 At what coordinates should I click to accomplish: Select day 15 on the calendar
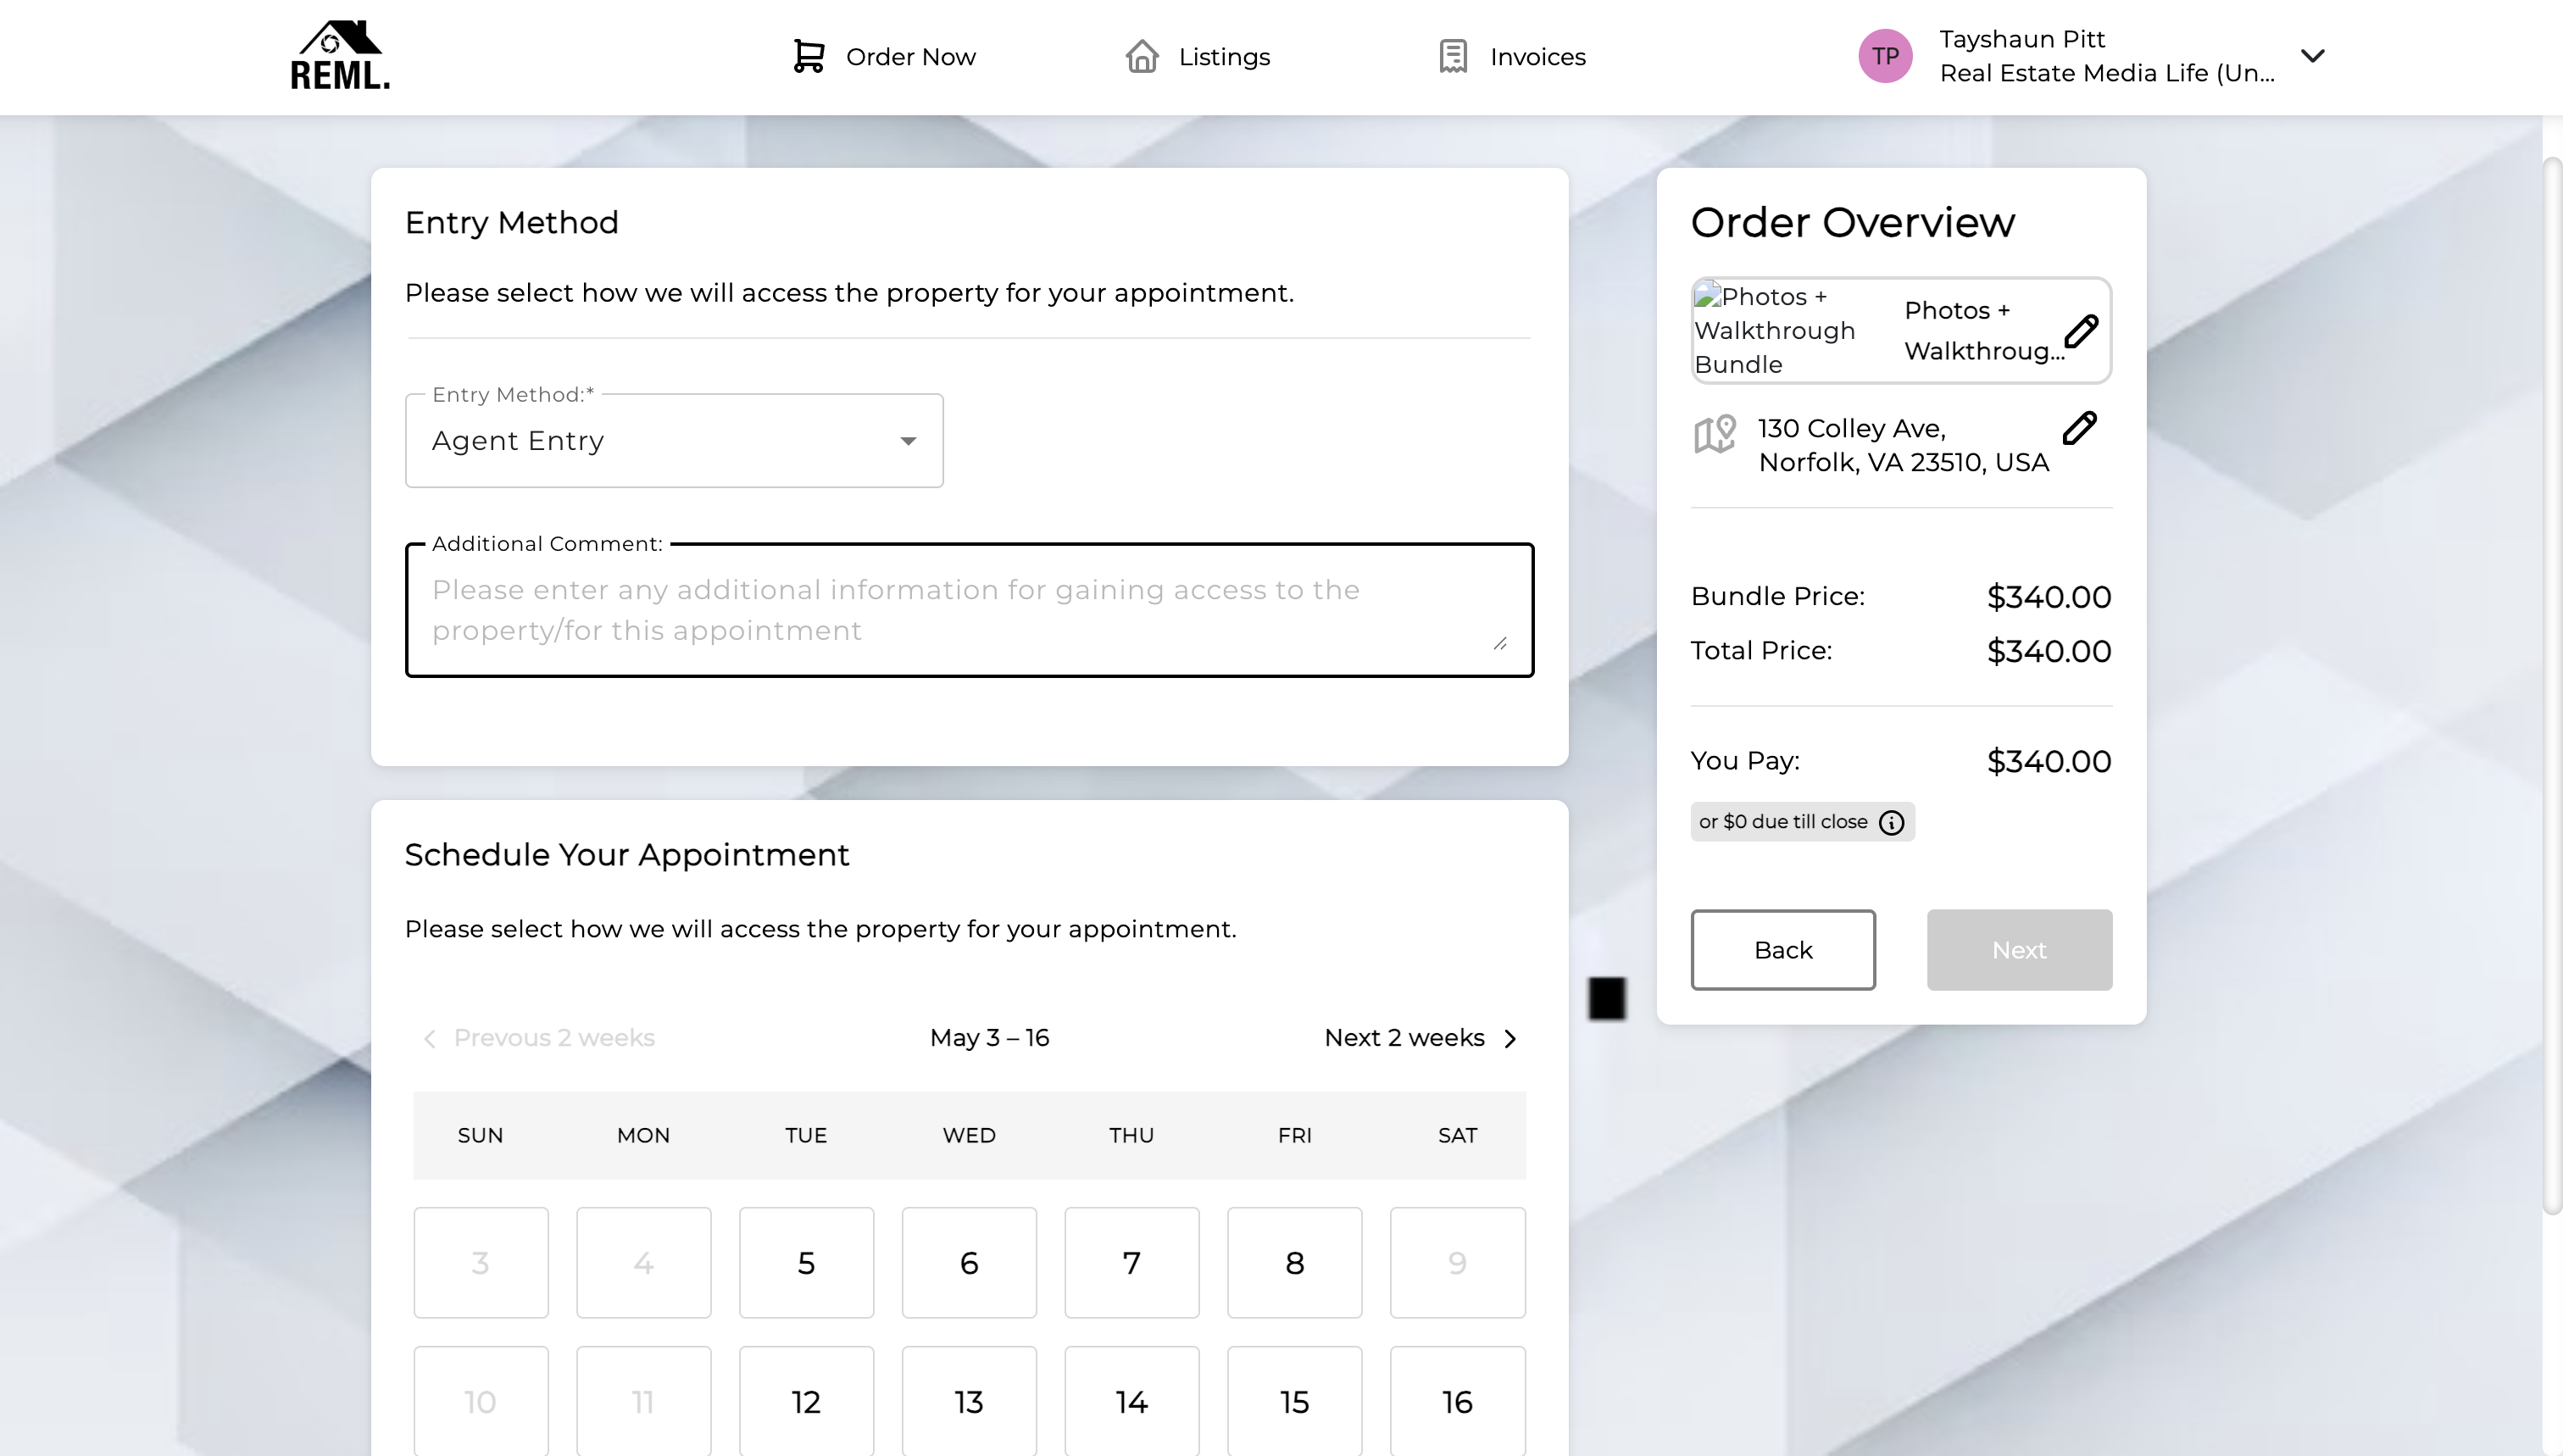click(x=1295, y=1401)
